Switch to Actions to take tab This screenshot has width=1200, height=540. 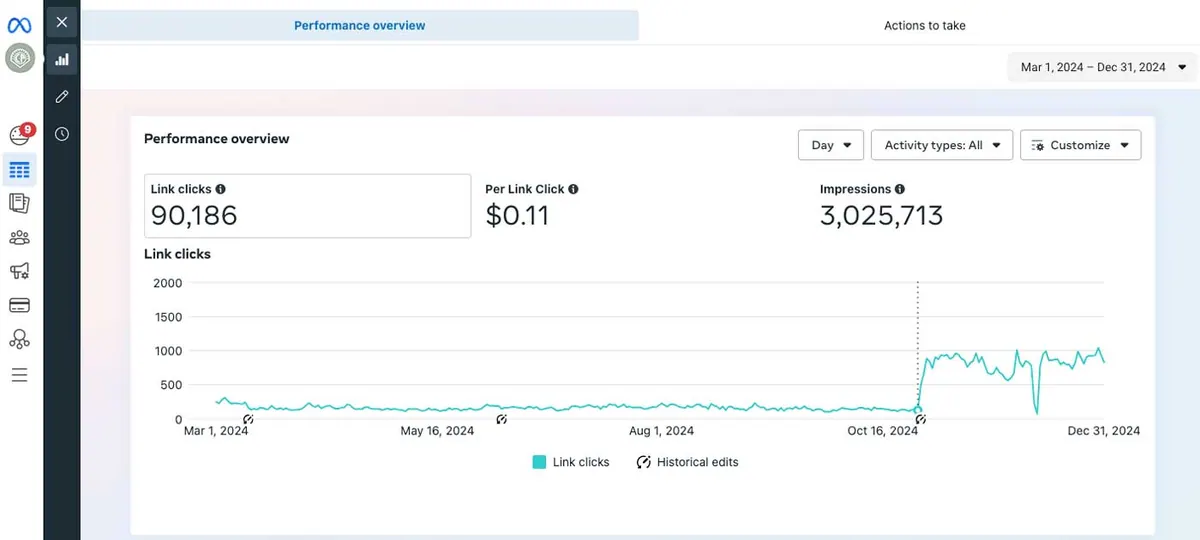[x=924, y=26]
